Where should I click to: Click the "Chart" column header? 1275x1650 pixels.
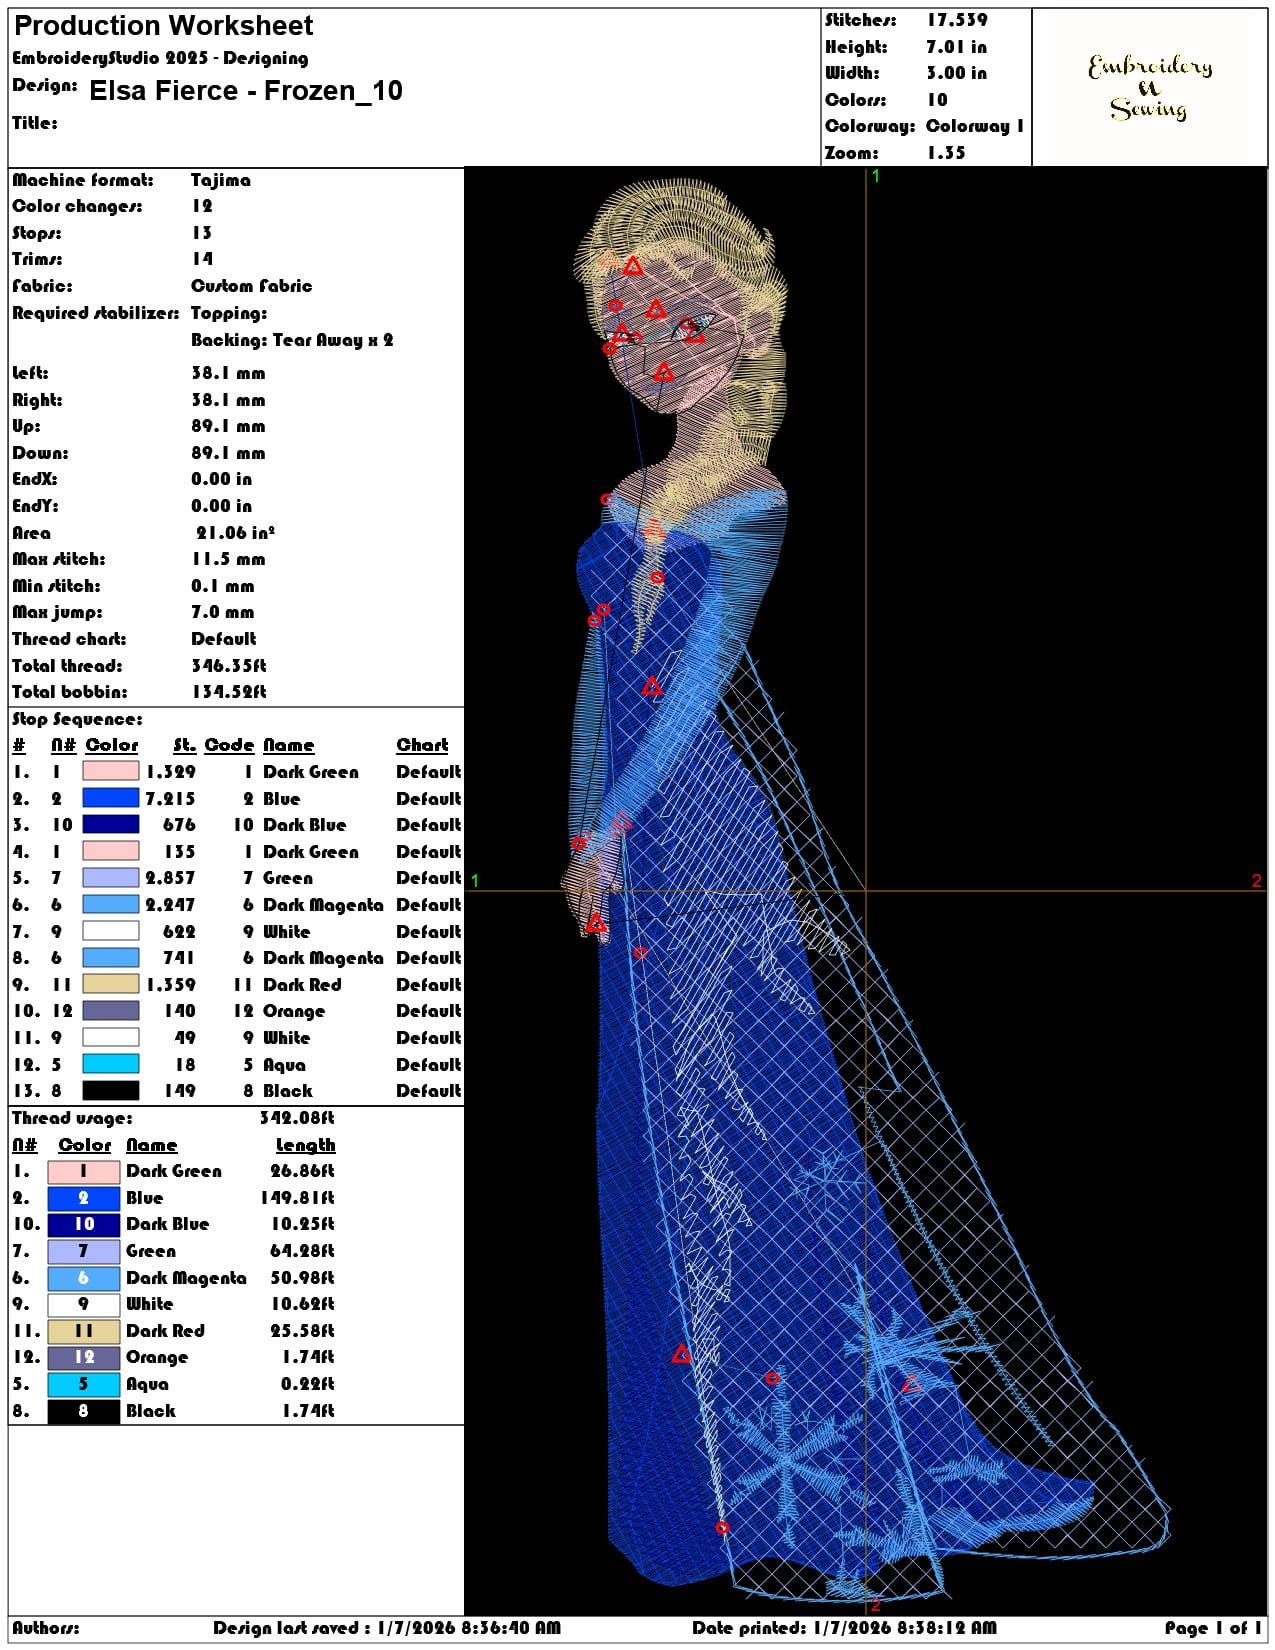[x=422, y=745]
